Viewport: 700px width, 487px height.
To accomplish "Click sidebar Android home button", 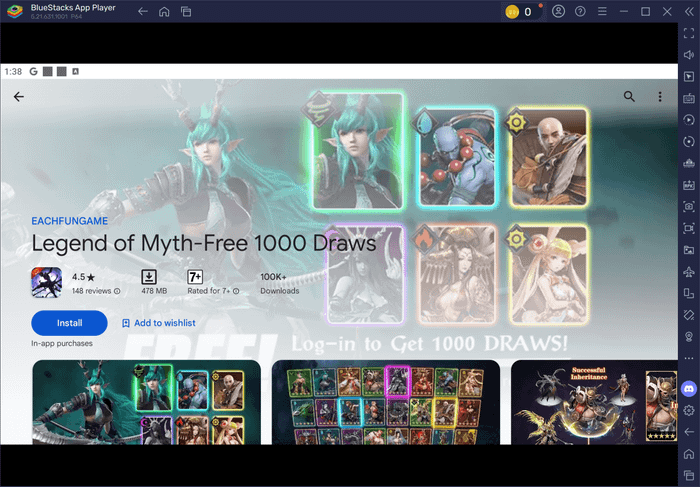I will pyautogui.click(x=689, y=454).
